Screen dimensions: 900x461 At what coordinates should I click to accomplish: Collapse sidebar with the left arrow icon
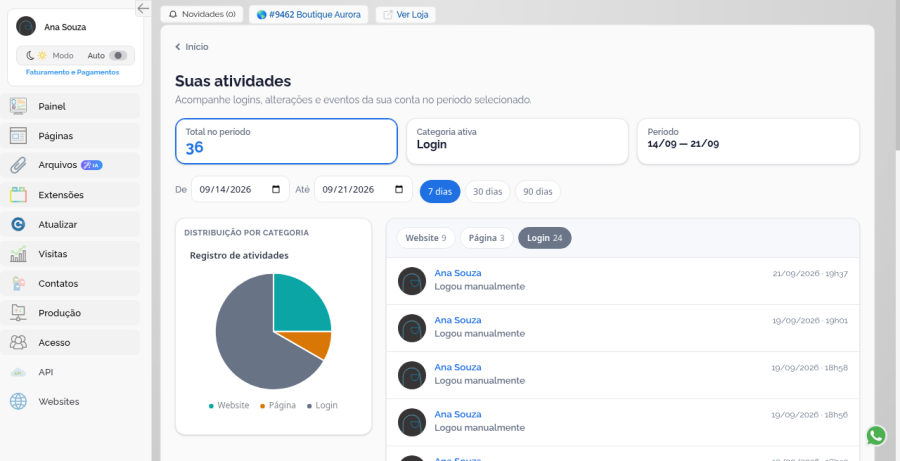tap(143, 8)
